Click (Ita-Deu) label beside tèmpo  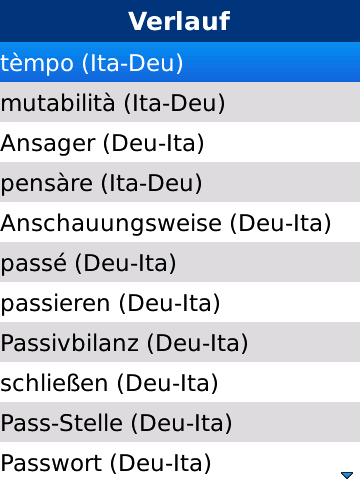(133, 64)
